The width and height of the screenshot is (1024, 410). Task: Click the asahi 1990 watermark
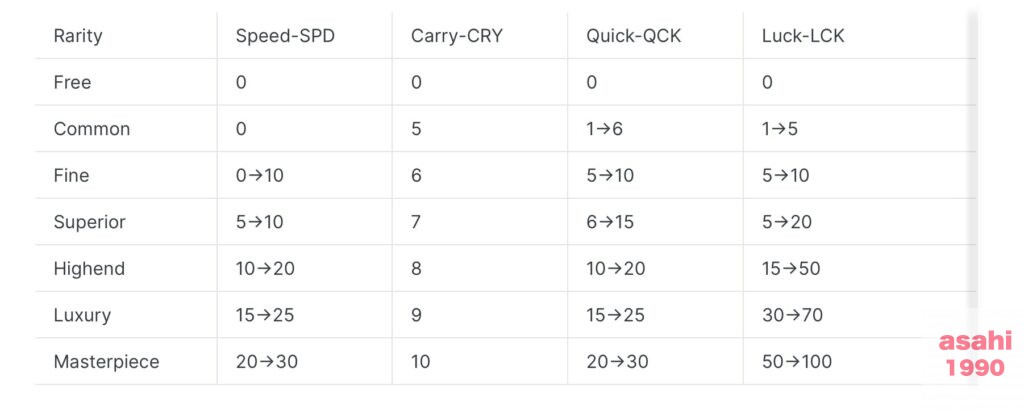975,353
